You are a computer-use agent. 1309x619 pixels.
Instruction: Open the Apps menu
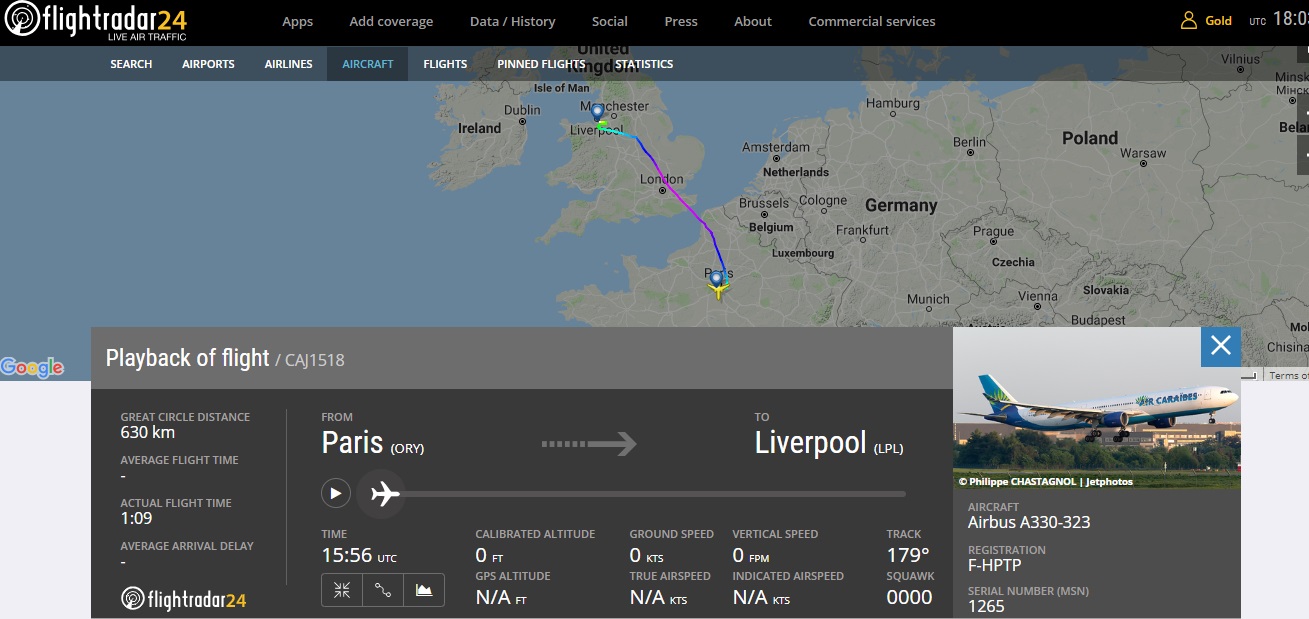click(x=297, y=21)
